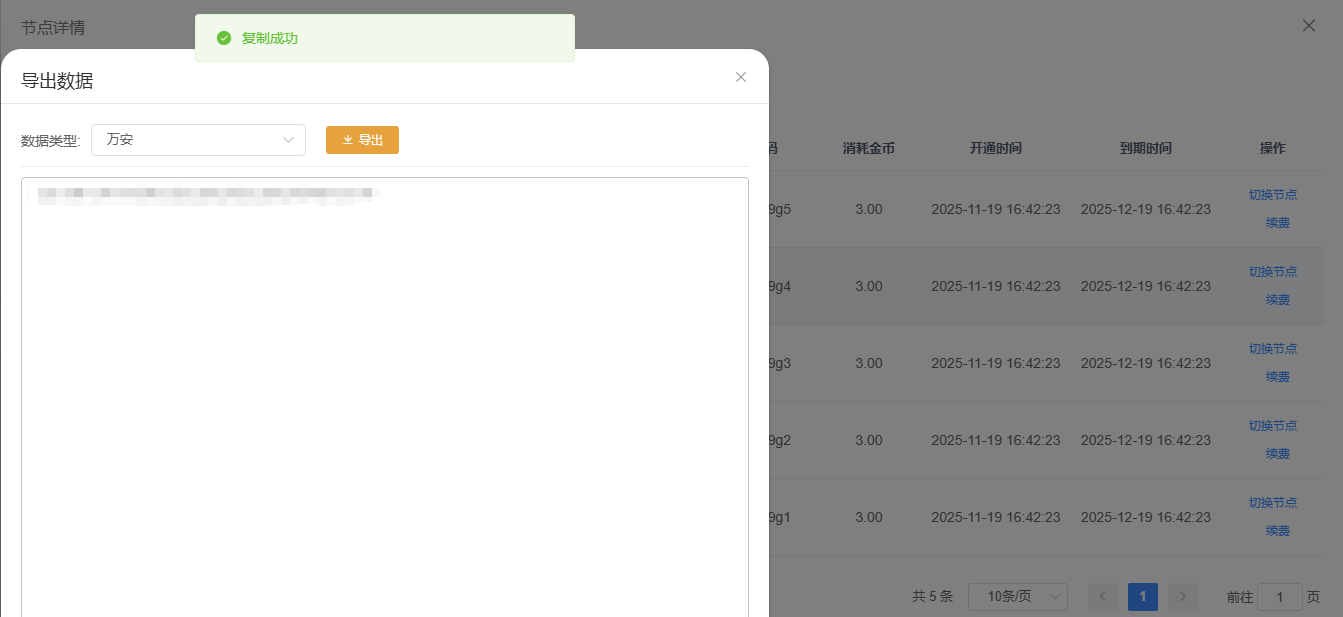Click 切换节点 in the fourth row
Image resolution: width=1343 pixels, height=617 pixels.
pyautogui.click(x=1272, y=426)
